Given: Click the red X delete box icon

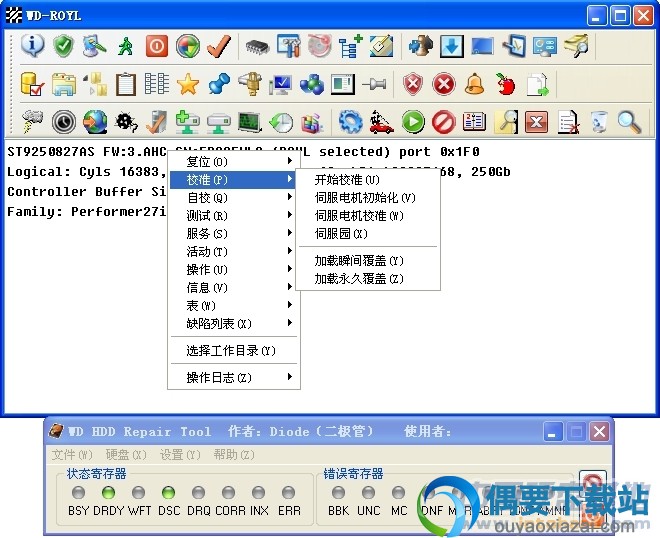Looking at the screenshot, I should pyautogui.click(x=536, y=122).
